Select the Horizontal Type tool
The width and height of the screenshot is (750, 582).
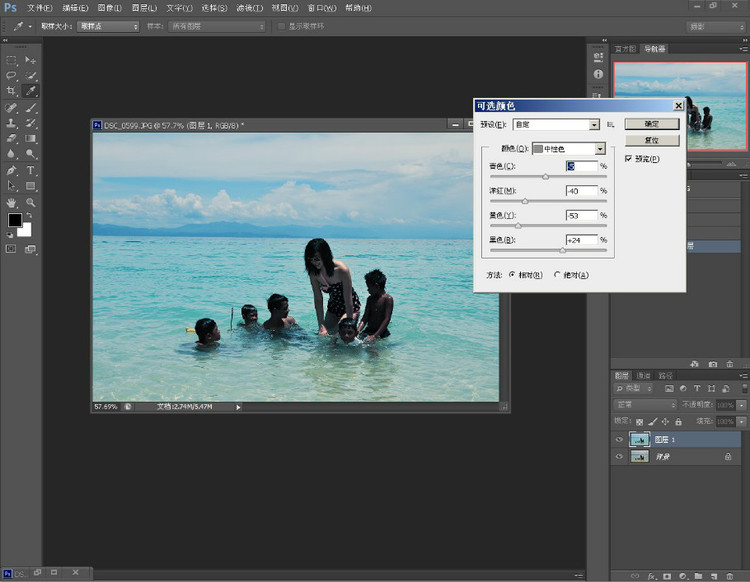pyautogui.click(x=31, y=171)
